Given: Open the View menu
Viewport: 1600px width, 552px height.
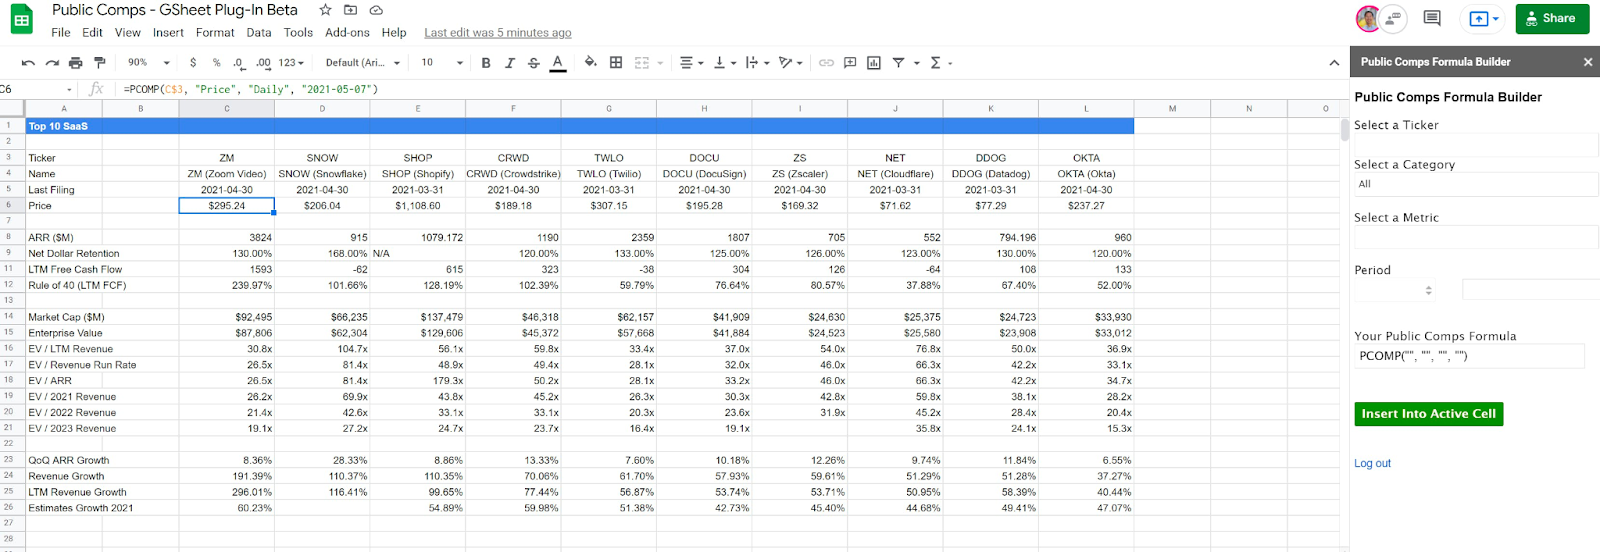Looking at the screenshot, I should click(128, 32).
